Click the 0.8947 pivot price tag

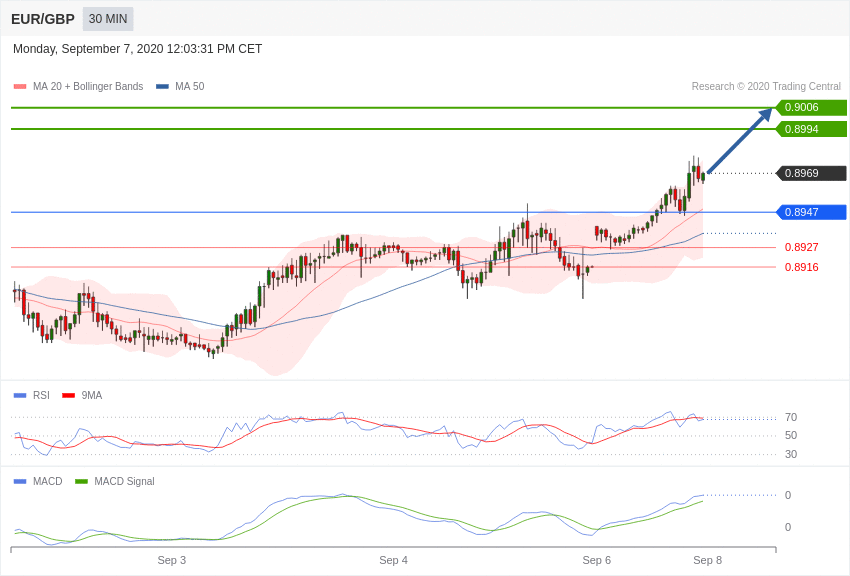(811, 212)
